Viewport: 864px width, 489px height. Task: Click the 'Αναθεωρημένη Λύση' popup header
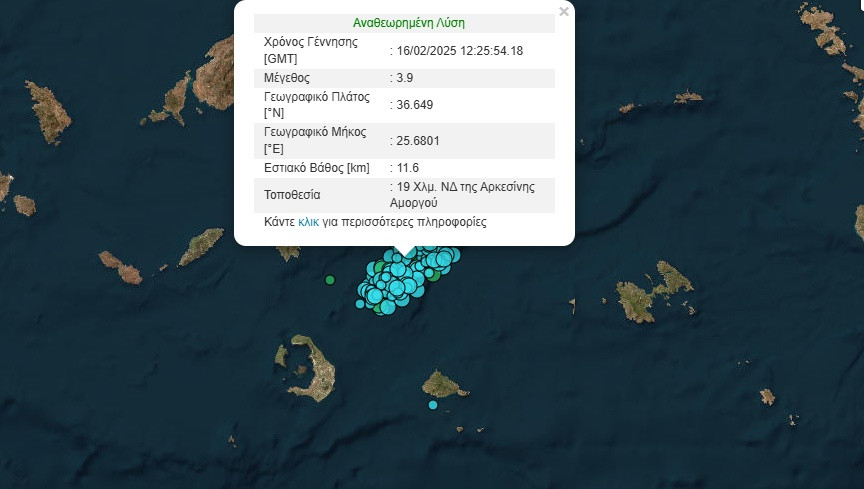tap(408, 22)
